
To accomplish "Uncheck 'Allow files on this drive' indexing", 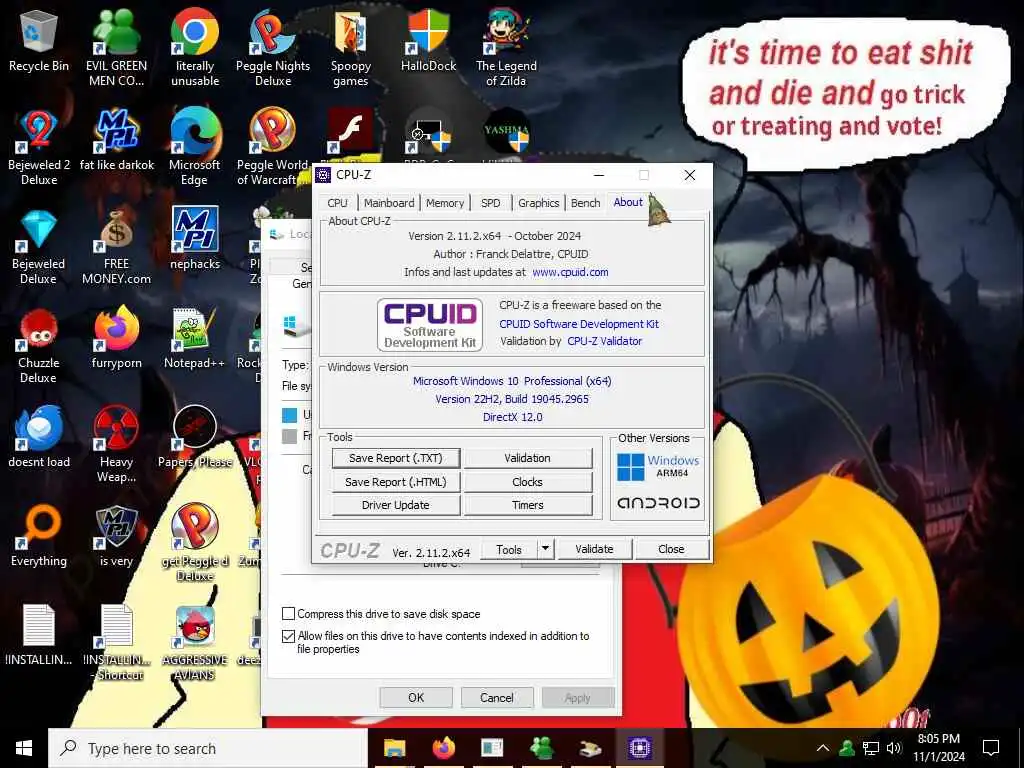I will pyautogui.click(x=288, y=635).
